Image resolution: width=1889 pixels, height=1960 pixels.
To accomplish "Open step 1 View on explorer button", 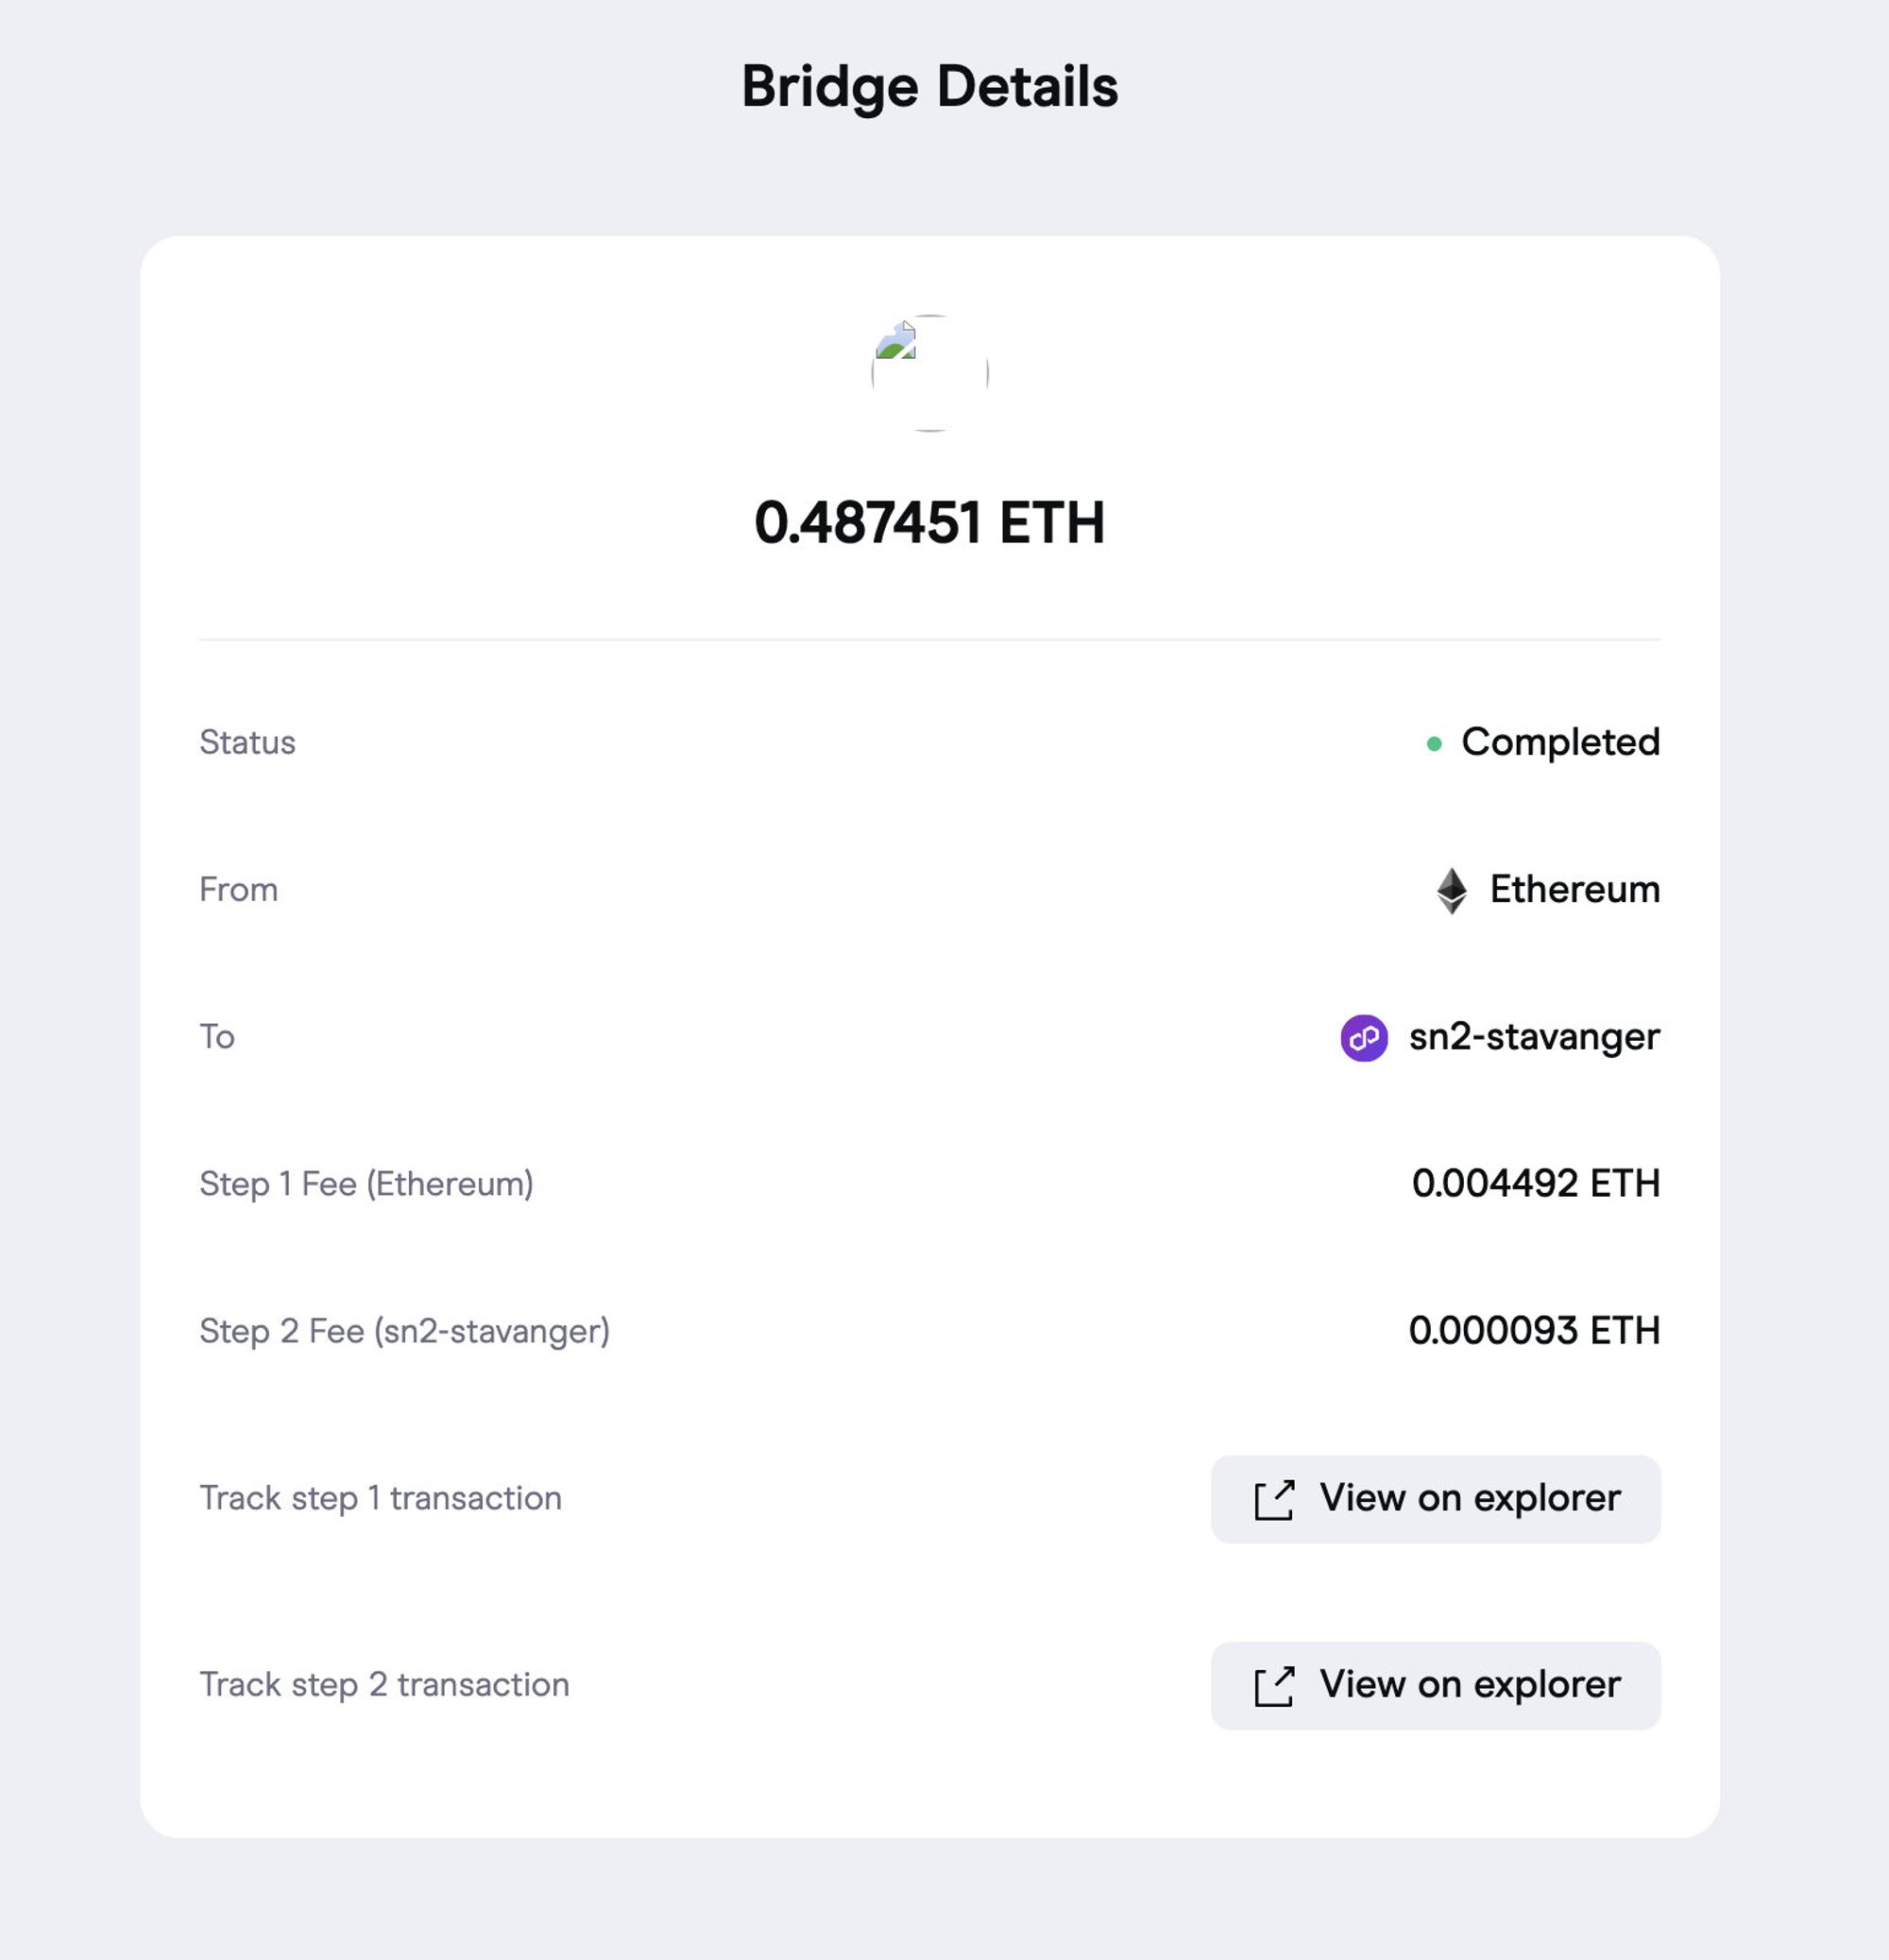I will coord(1436,1499).
